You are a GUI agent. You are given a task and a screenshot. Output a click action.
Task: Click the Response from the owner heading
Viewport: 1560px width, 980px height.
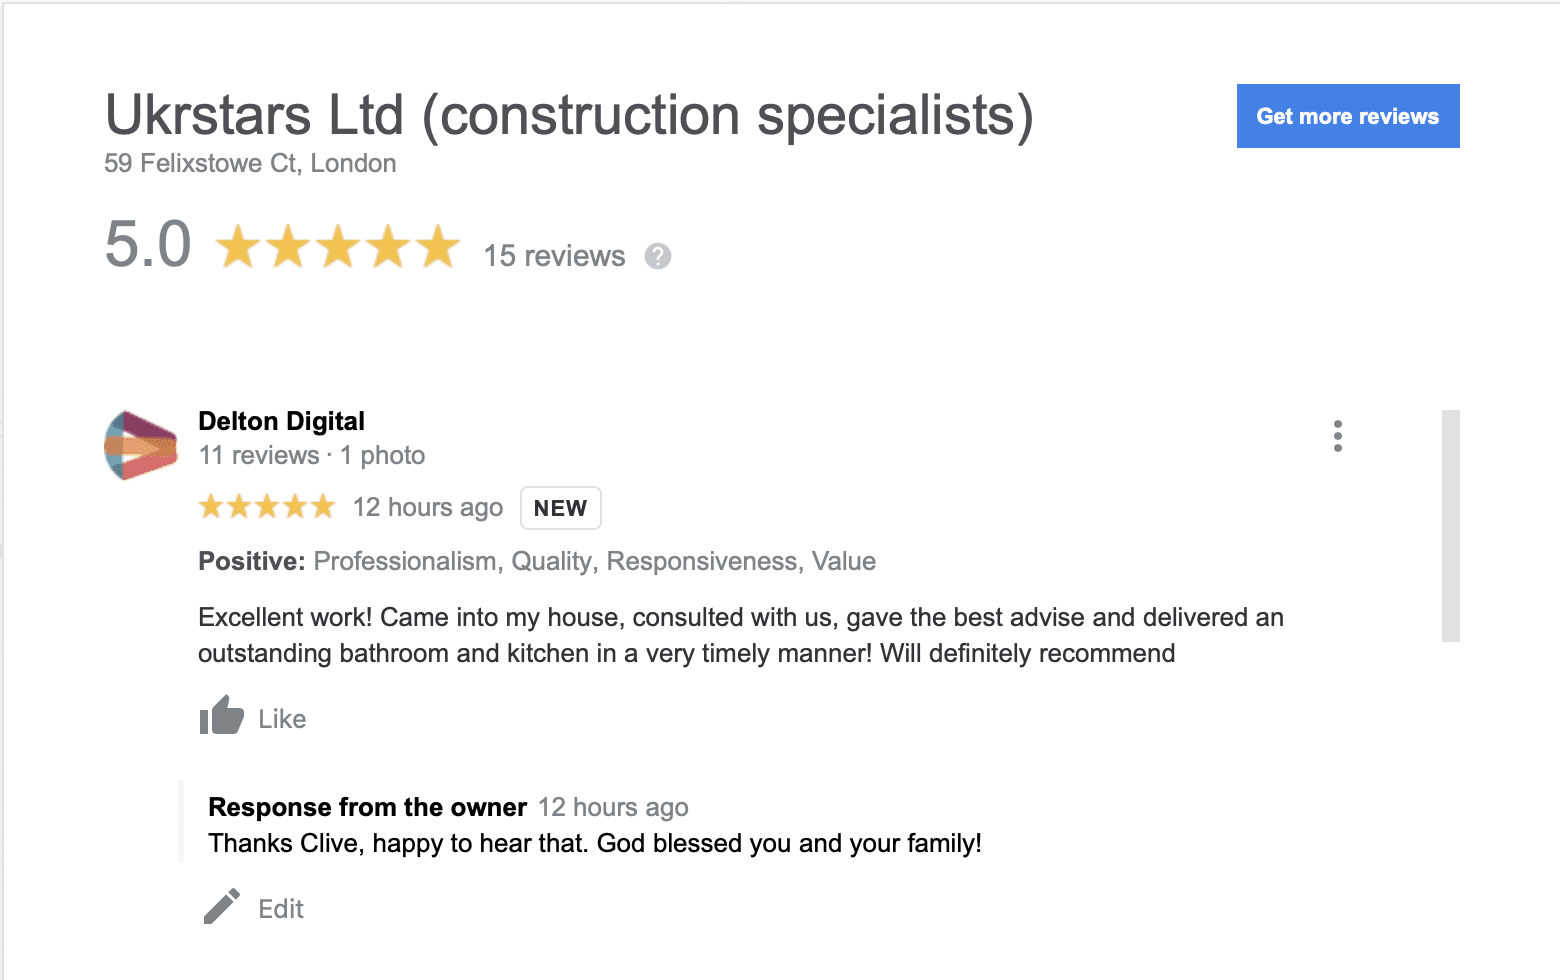coord(367,807)
